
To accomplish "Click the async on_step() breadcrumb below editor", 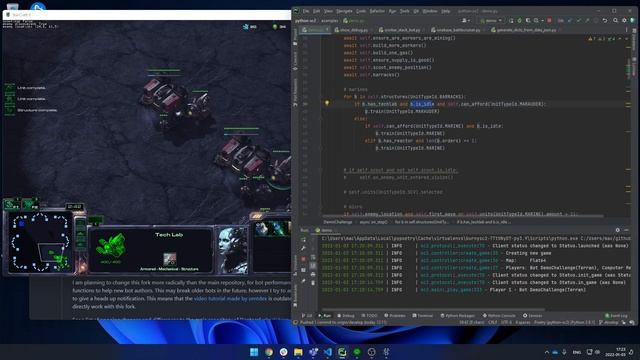I will tap(373, 222).
